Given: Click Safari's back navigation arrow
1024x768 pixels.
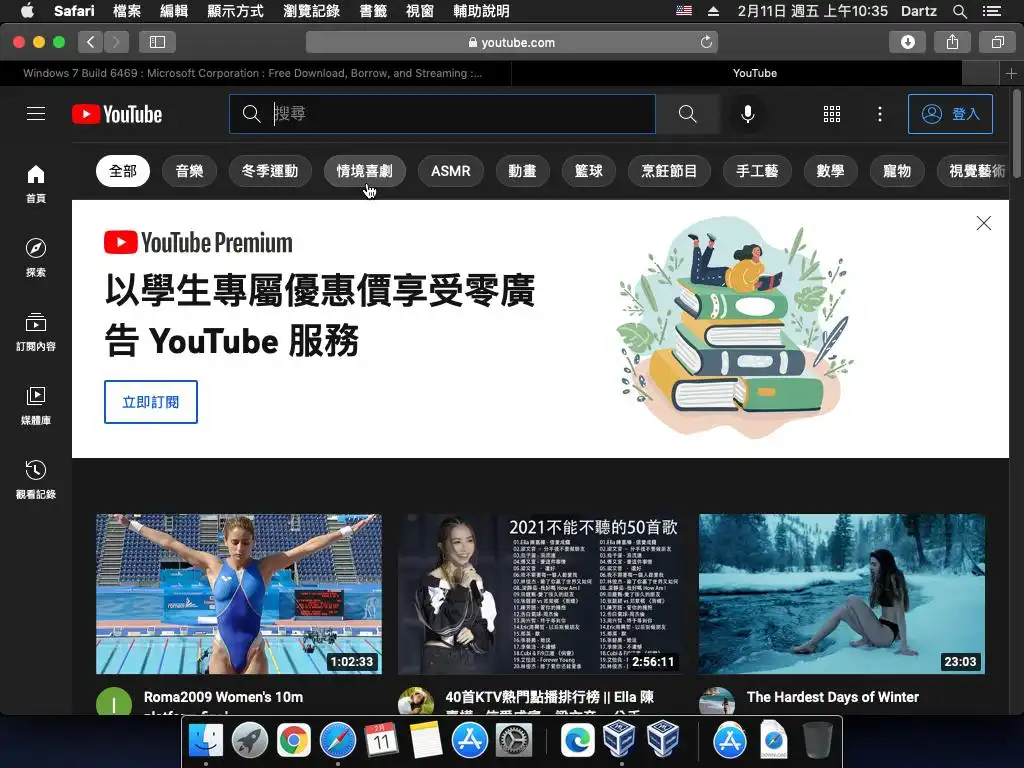Looking at the screenshot, I should point(91,42).
